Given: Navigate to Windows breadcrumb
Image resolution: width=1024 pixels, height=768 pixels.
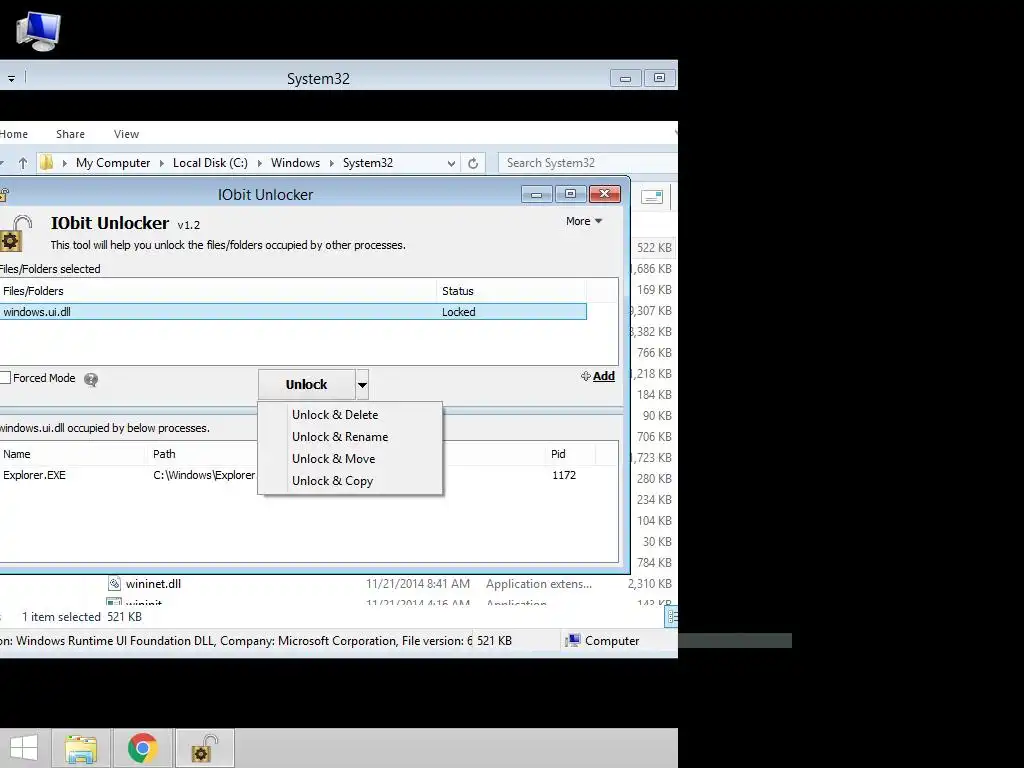Looking at the screenshot, I should [295, 163].
